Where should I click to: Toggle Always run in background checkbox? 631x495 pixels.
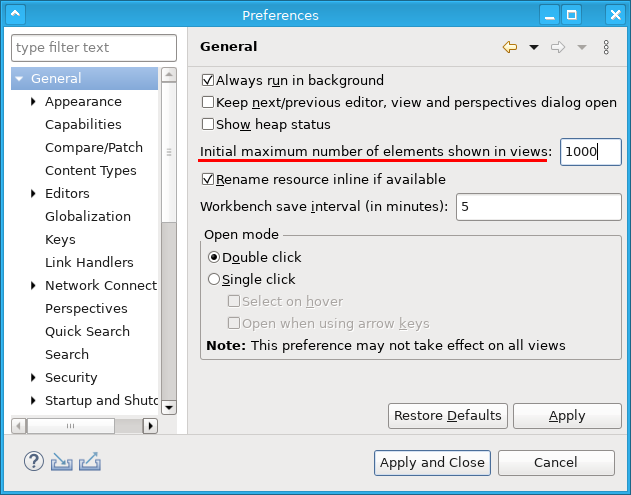pyautogui.click(x=208, y=80)
